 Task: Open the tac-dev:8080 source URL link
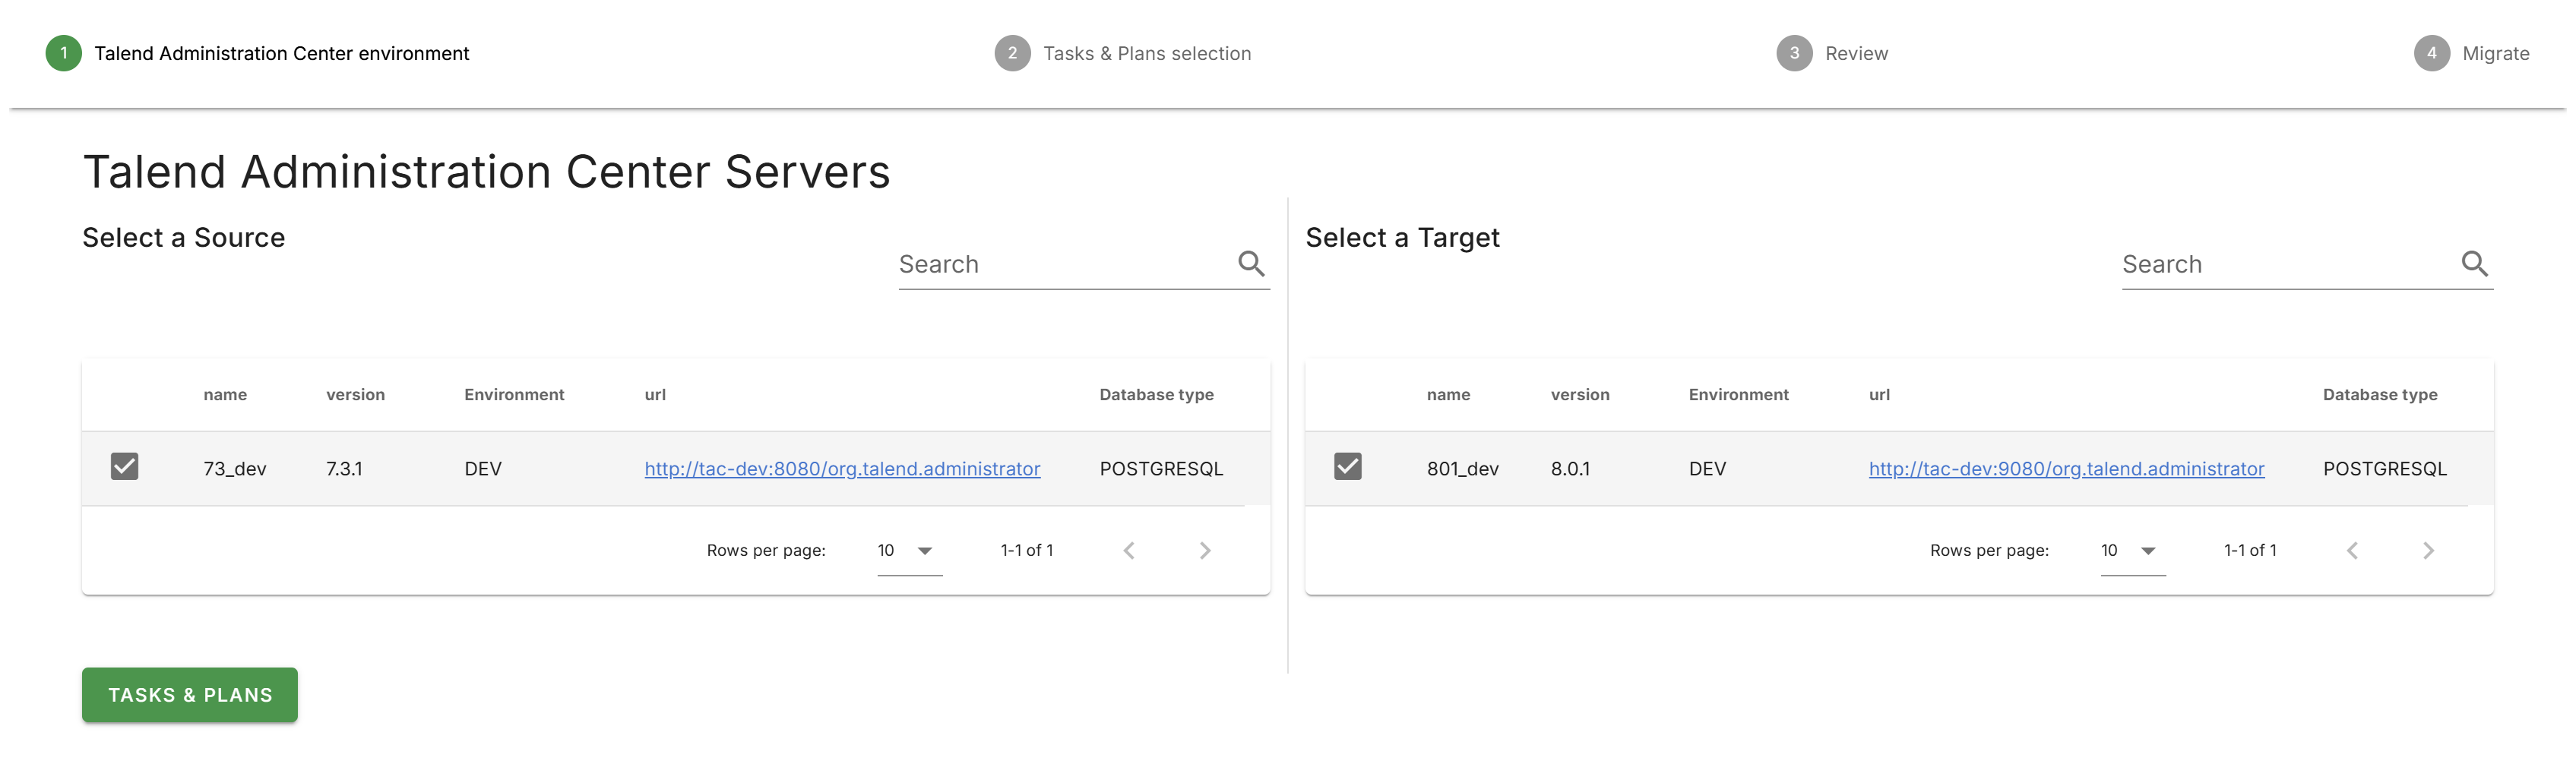tap(842, 469)
